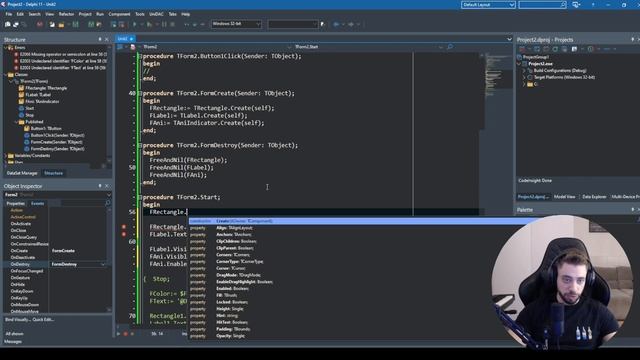Expand Build Configurations (Debug) node
640x360 pixels.
click(524, 71)
